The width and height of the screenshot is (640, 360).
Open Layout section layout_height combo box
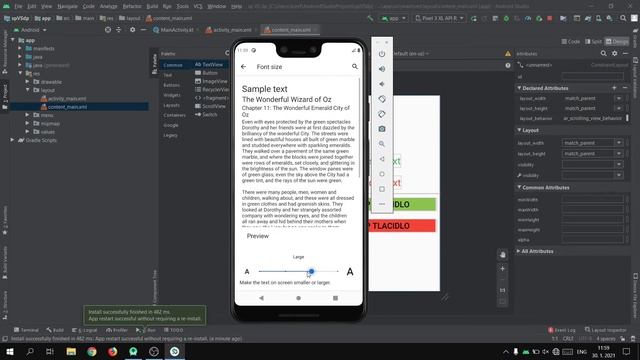(593, 153)
